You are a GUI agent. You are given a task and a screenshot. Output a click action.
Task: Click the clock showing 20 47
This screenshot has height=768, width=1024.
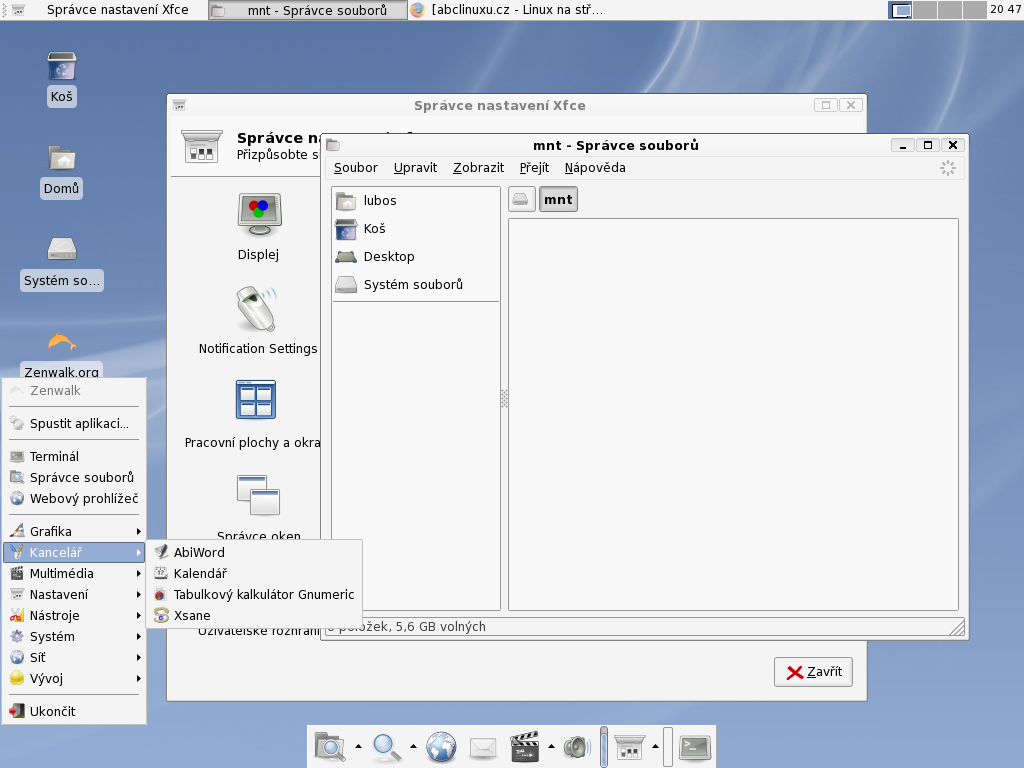click(x=1006, y=10)
